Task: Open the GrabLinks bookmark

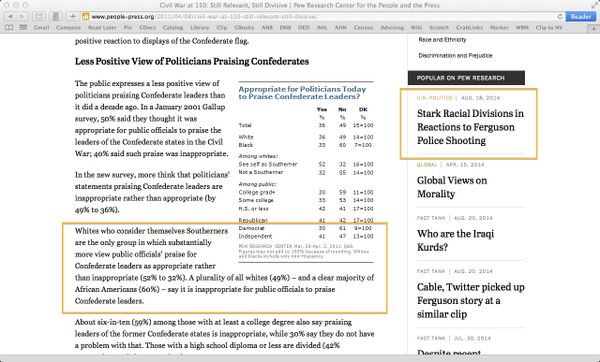Action: [469, 28]
